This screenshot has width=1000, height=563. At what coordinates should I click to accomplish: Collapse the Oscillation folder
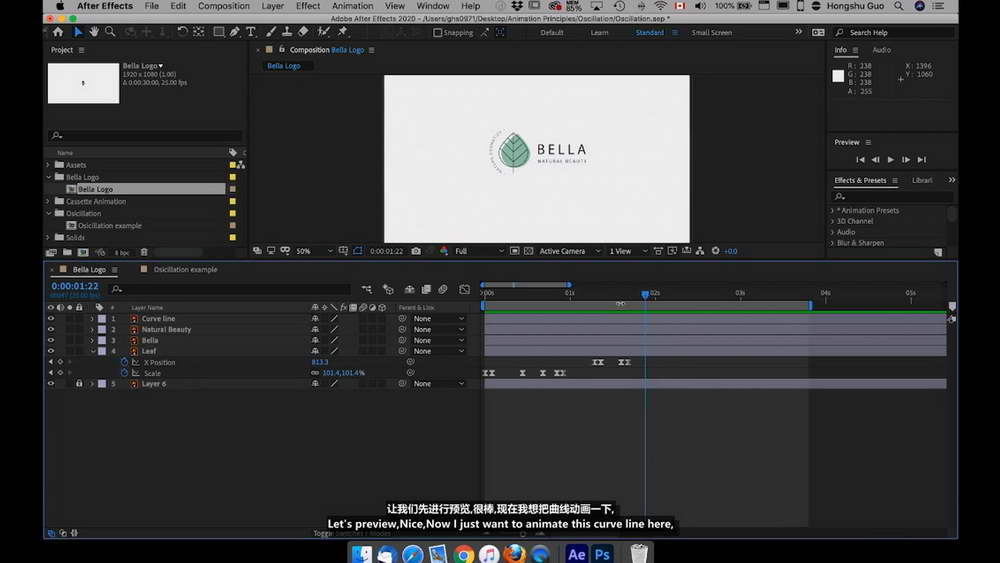48,214
